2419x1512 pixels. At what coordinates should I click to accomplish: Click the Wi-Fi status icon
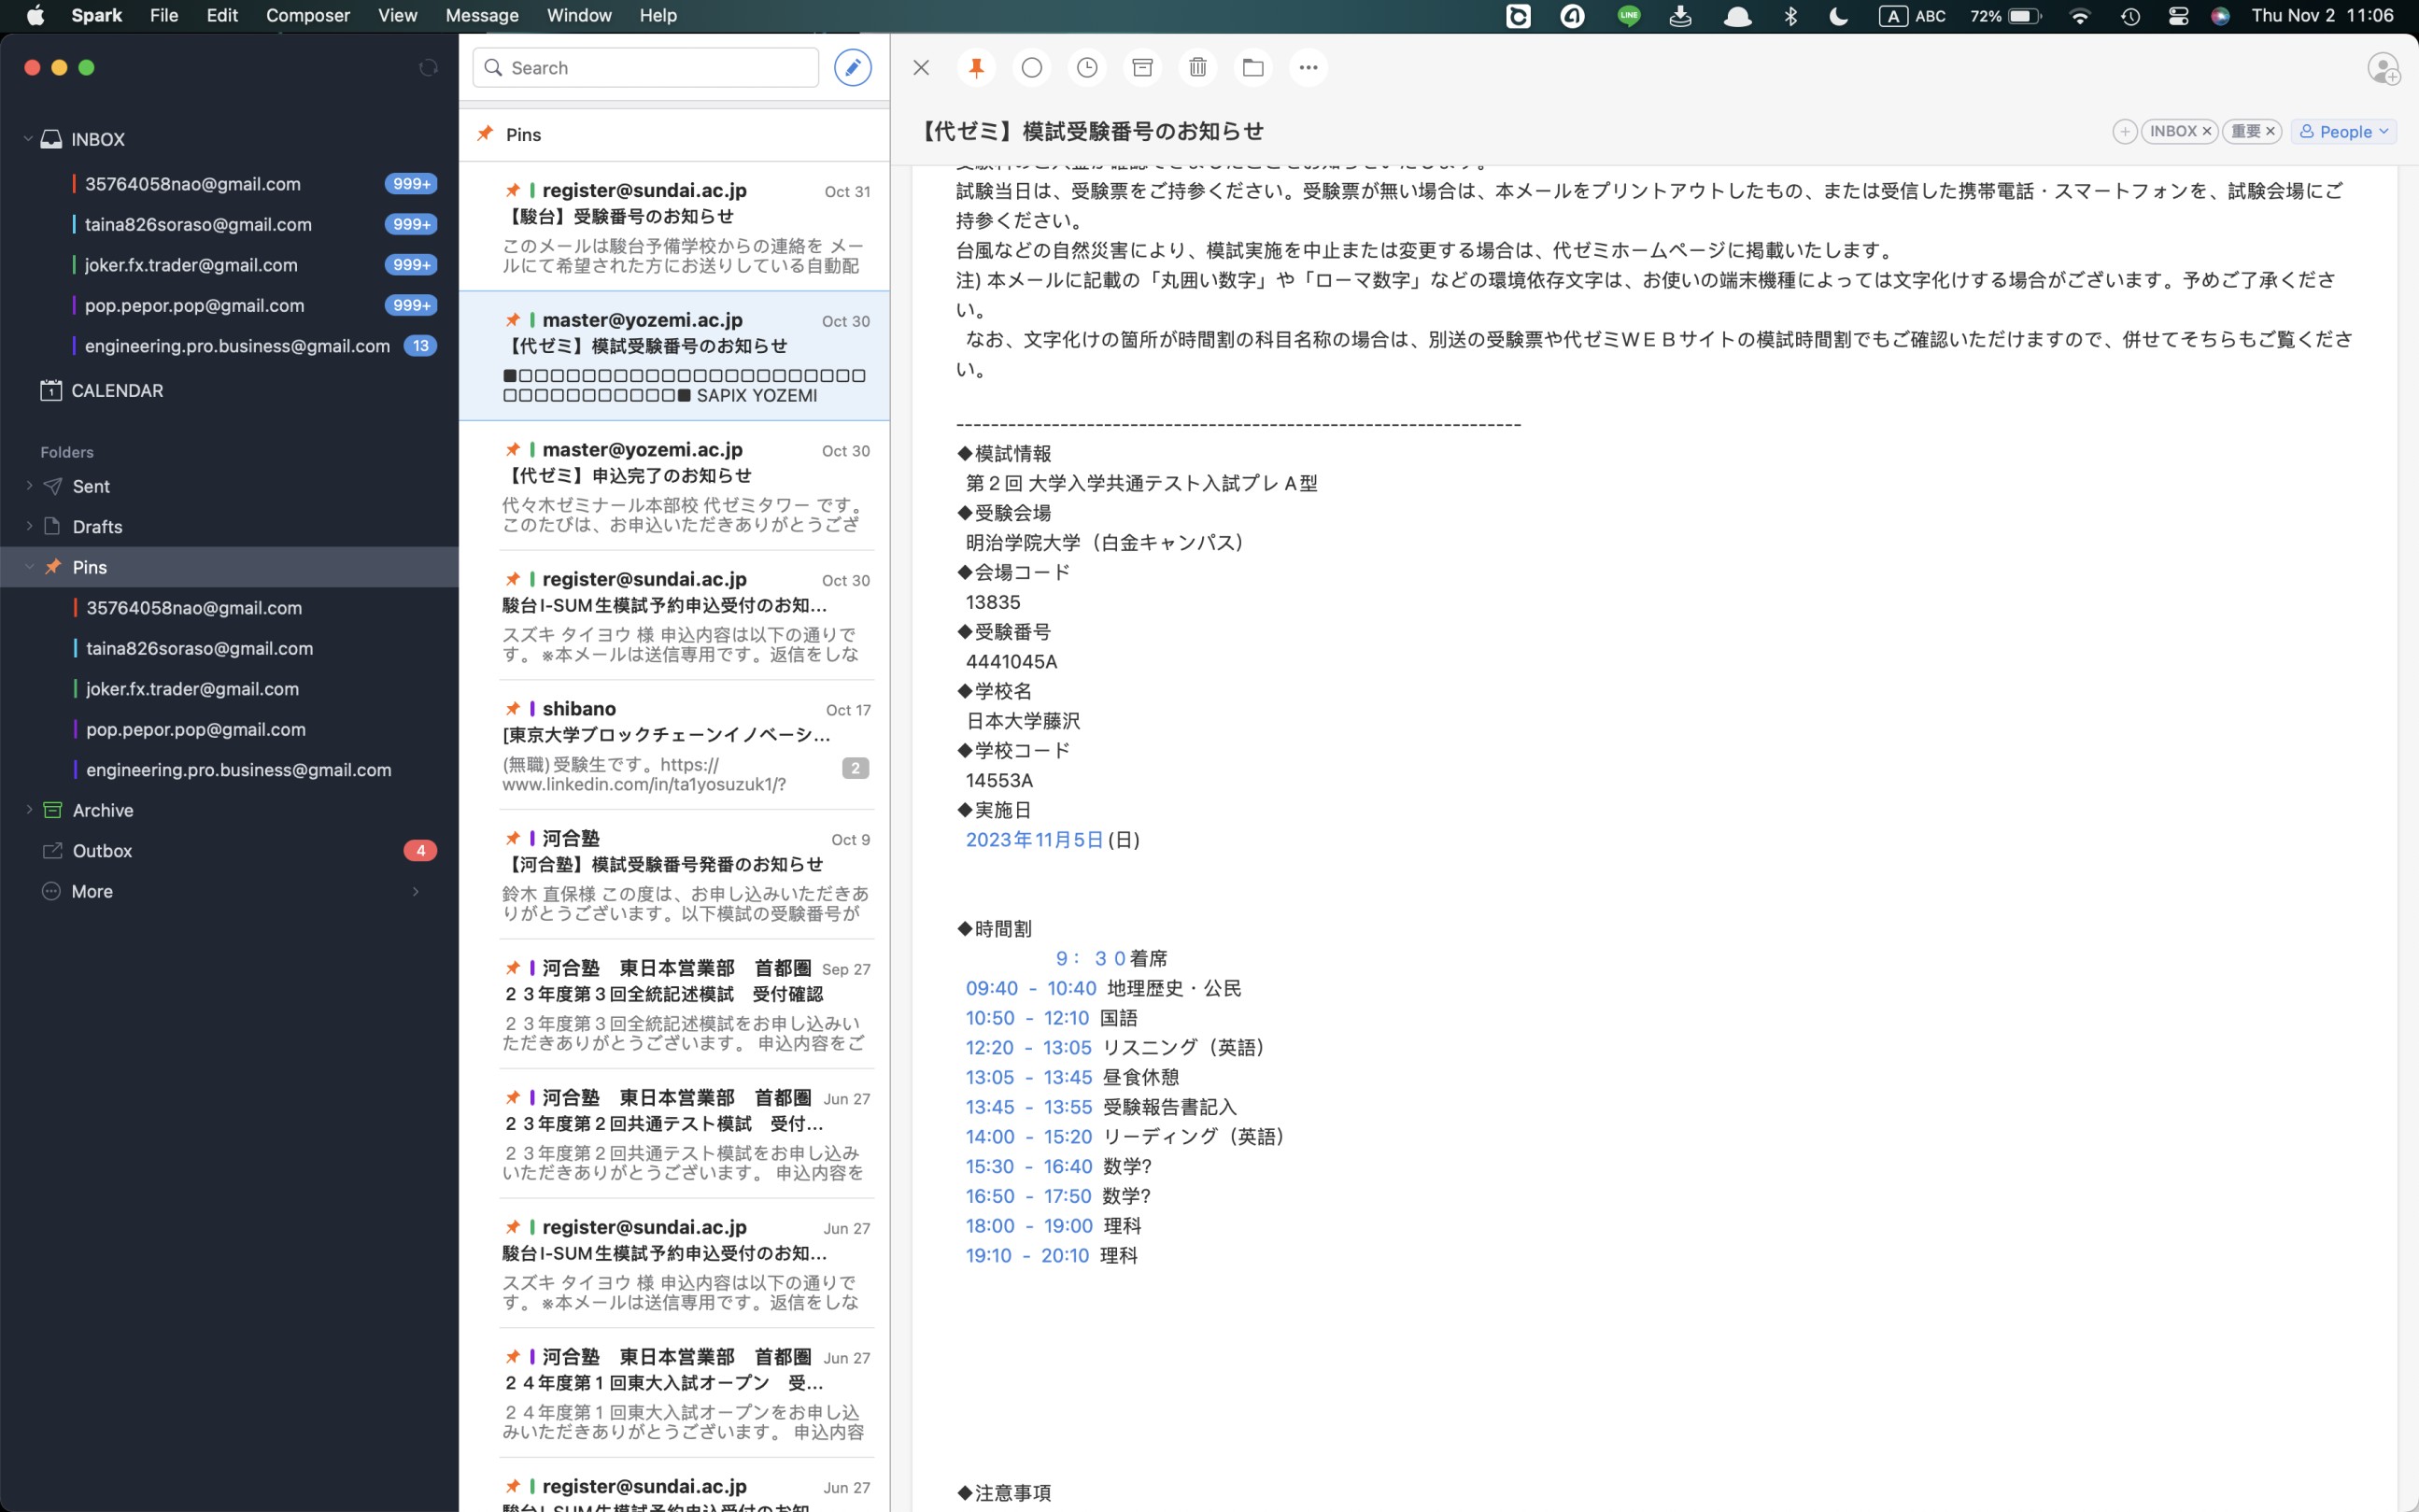click(2079, 16)
